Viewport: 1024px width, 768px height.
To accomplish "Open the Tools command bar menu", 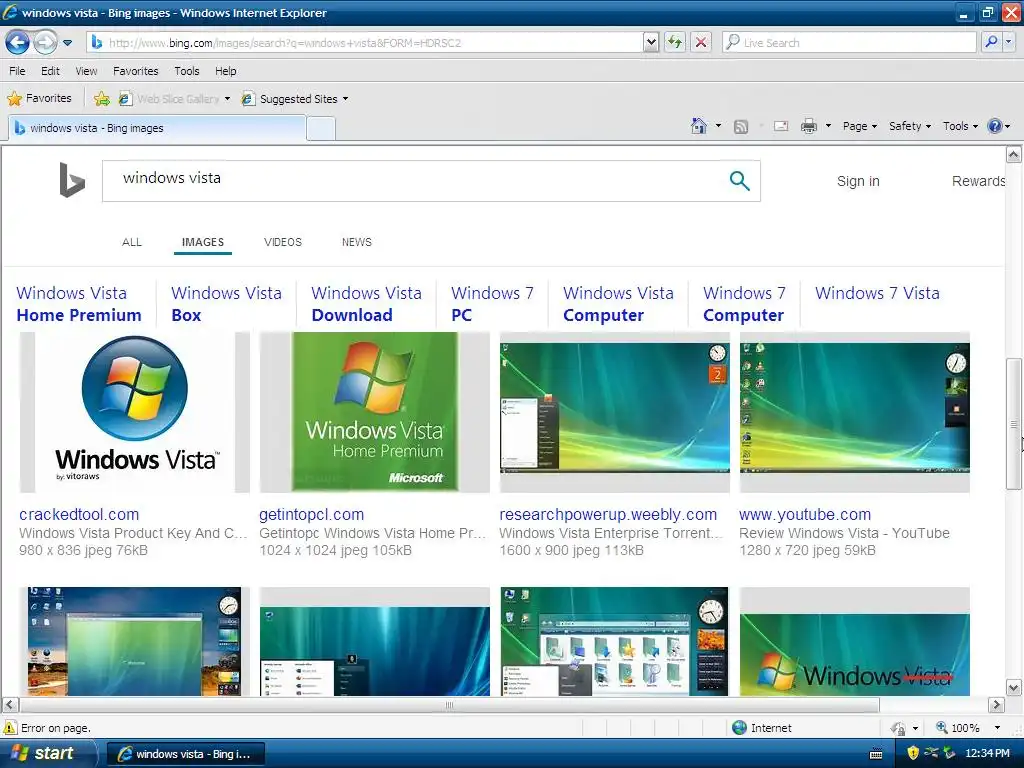I will [960, 126].
